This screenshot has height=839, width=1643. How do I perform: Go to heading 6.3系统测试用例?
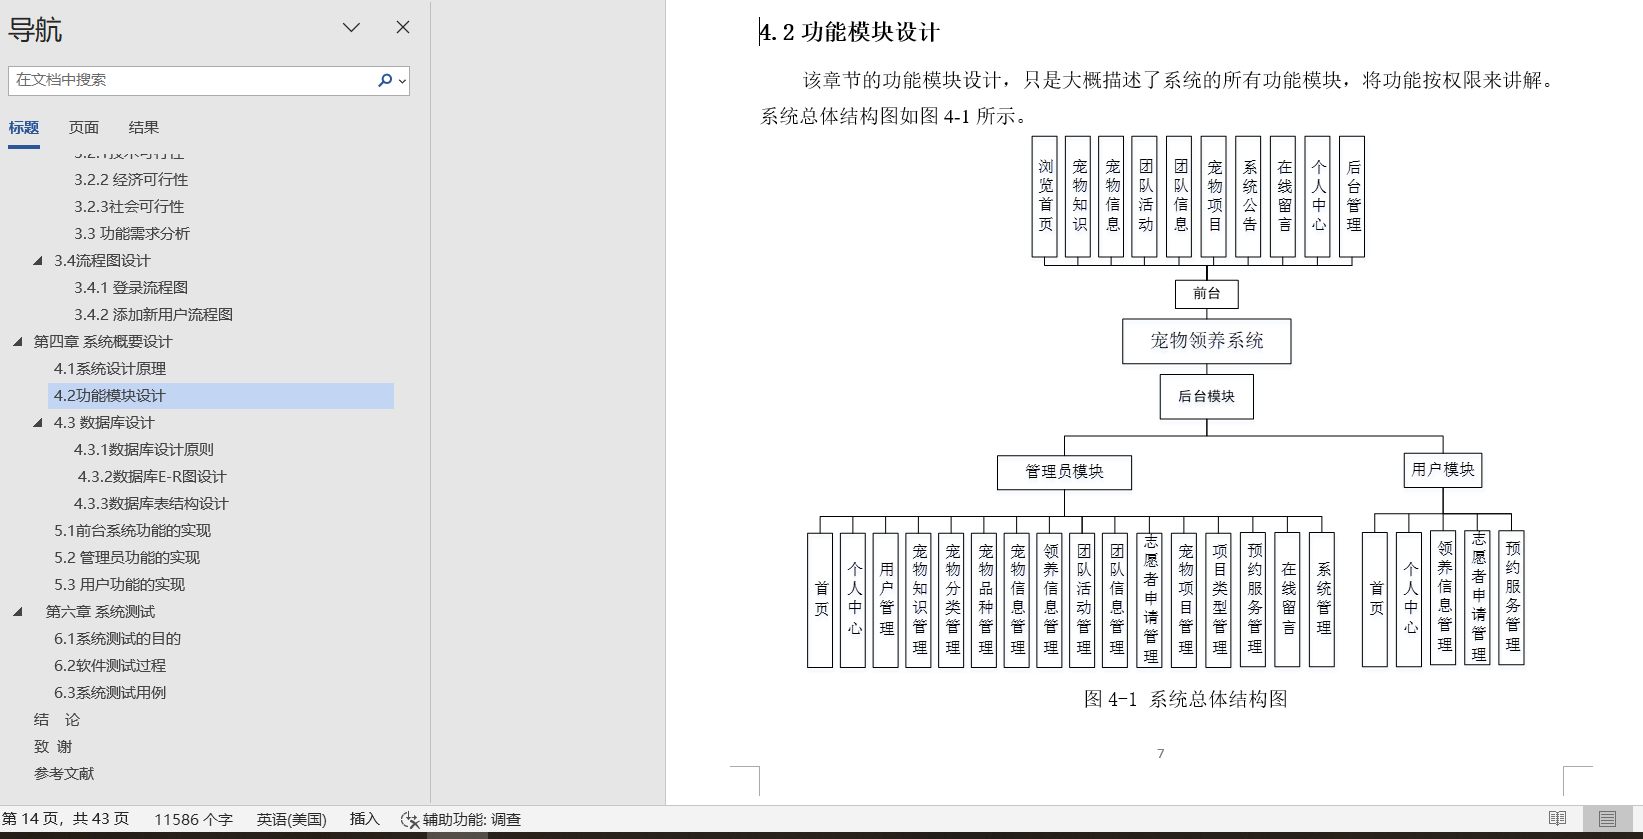(x=110, y=692)
